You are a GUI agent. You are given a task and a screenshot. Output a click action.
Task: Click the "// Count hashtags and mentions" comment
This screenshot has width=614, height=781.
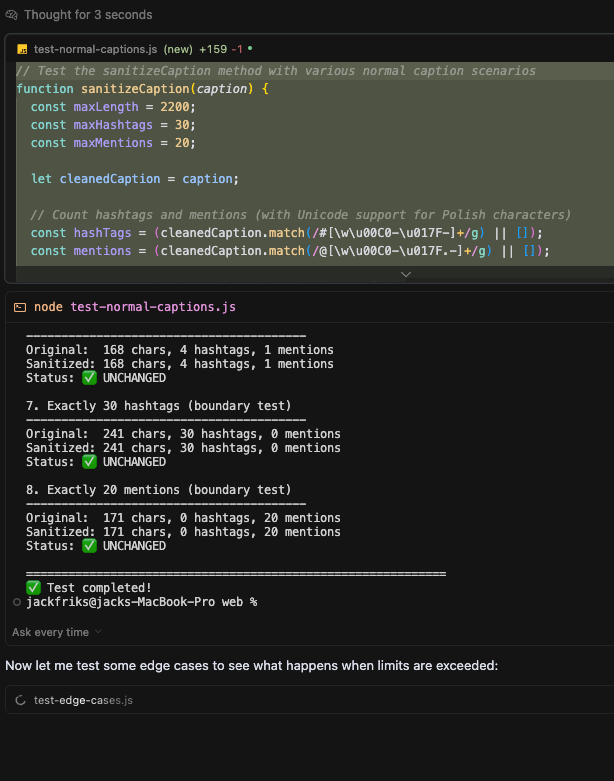pyautogui.click(x=300, y=215)
